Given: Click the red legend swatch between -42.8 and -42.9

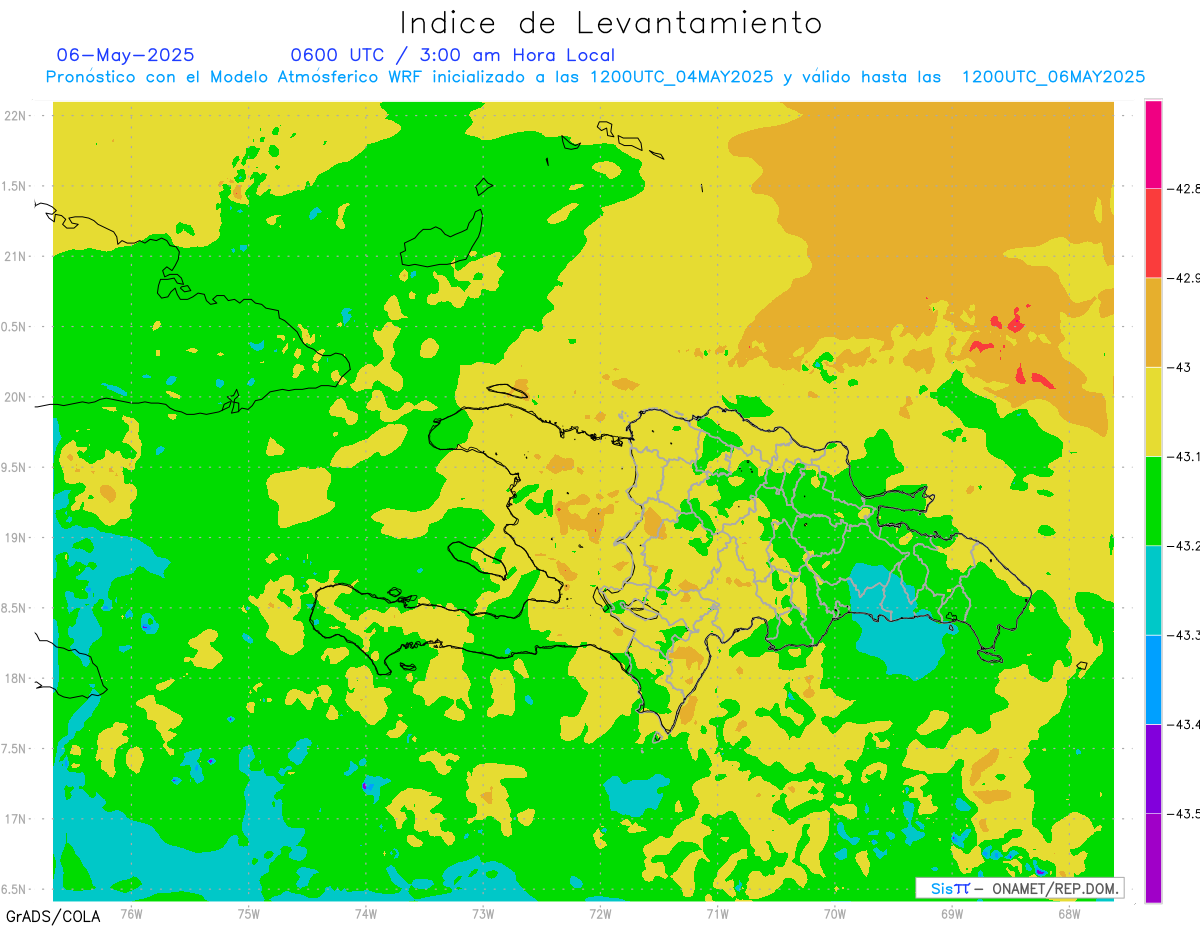Looking at the screenshot, I should (x=1153, y=233).
